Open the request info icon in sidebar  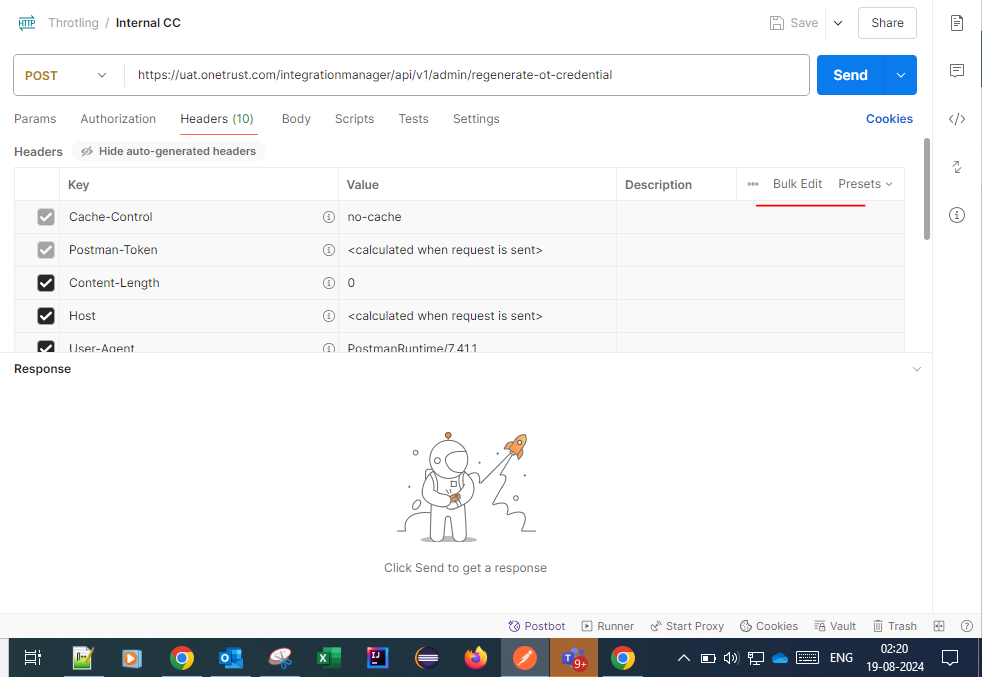(x=956, y=215)
